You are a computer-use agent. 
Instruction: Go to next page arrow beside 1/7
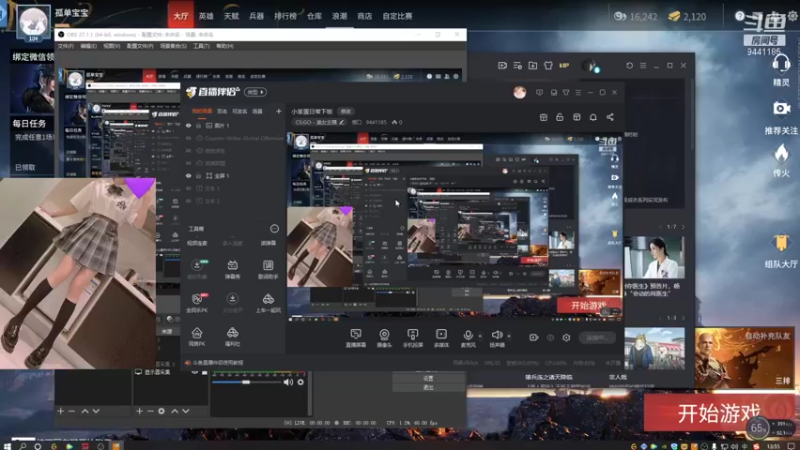pos(683,227)
